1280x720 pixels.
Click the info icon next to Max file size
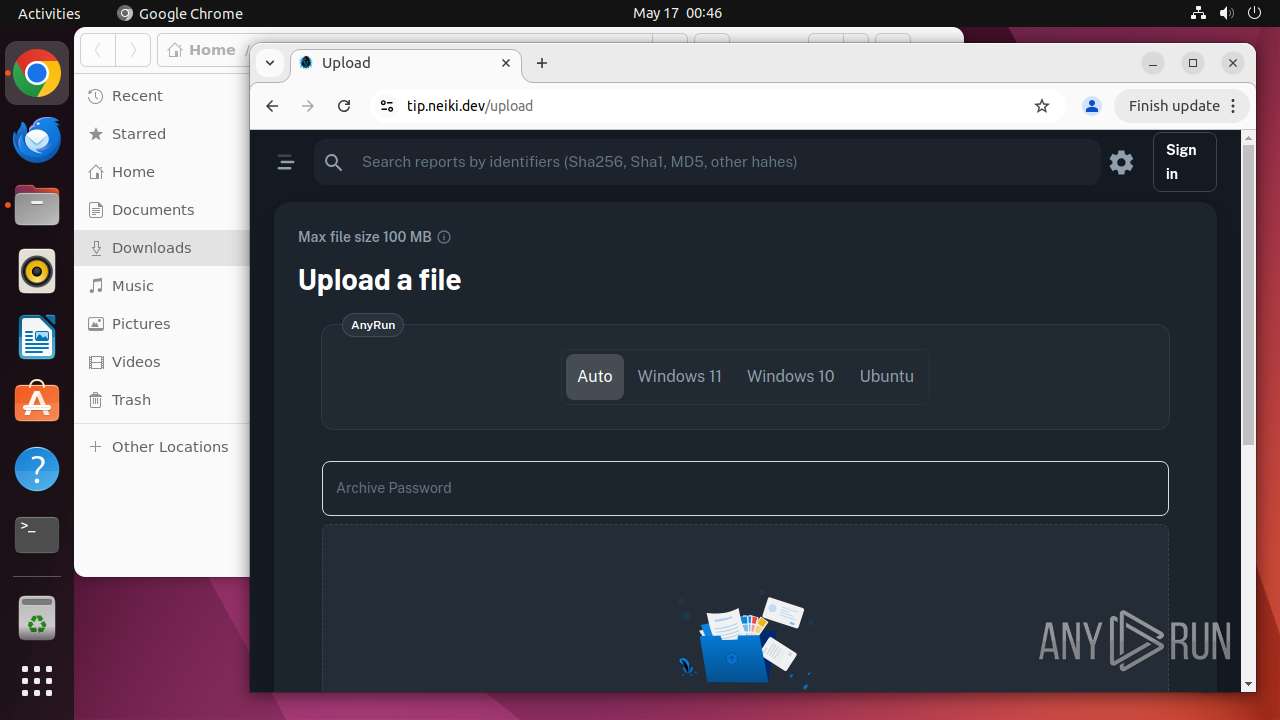pos(444,237)
